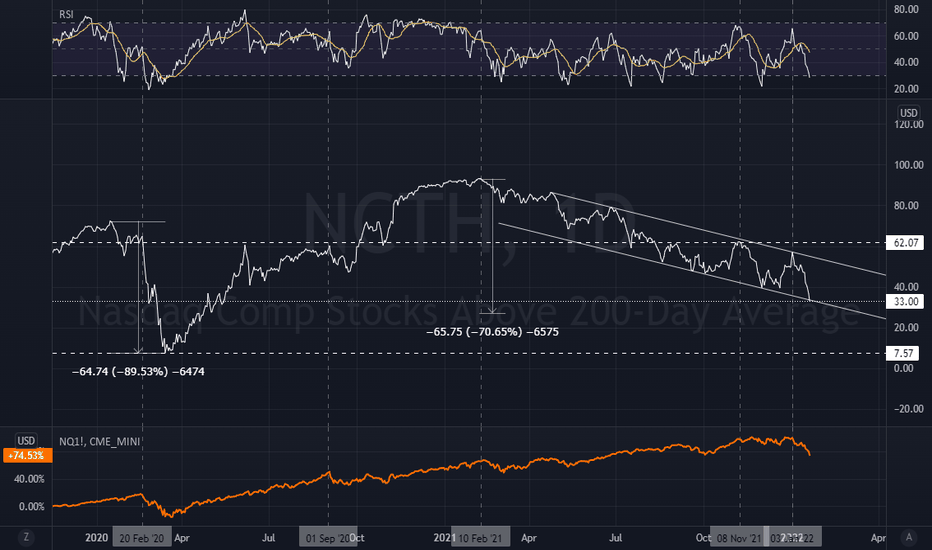Screen dimensions: 932x550
Task: Click the 2020 year label on time axis
Action: (x=96, y=538)
